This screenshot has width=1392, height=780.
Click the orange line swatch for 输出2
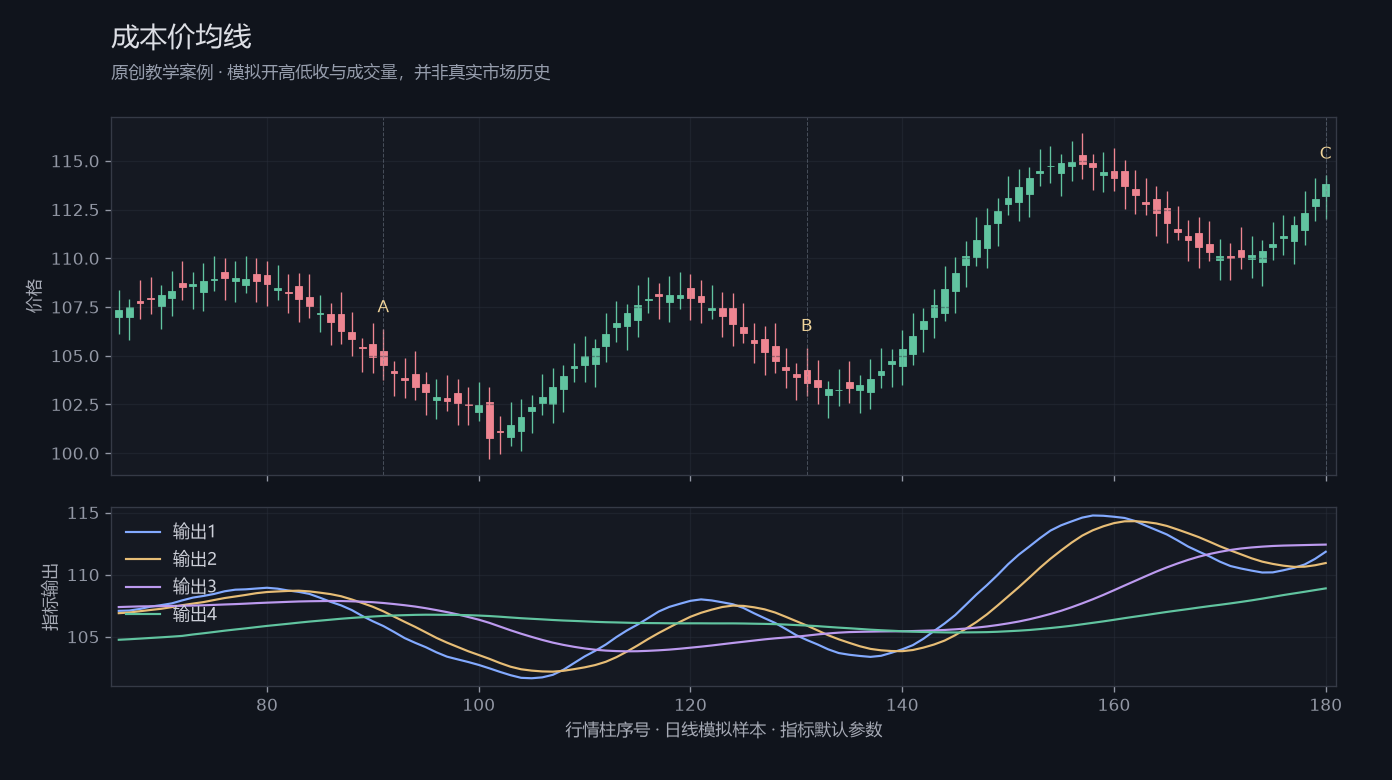coord(143,559)
